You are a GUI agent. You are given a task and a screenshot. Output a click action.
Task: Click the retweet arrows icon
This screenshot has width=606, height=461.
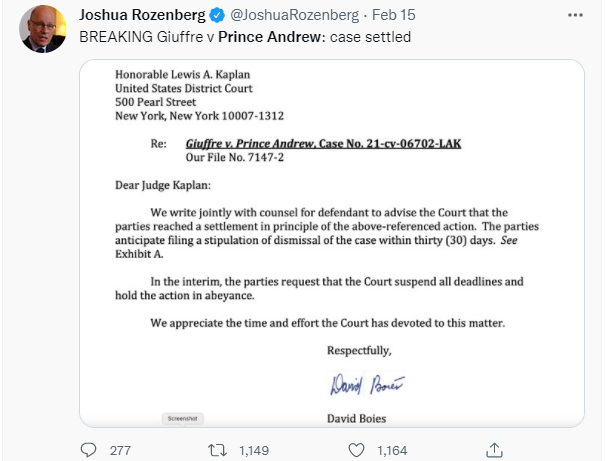point(217,450)
